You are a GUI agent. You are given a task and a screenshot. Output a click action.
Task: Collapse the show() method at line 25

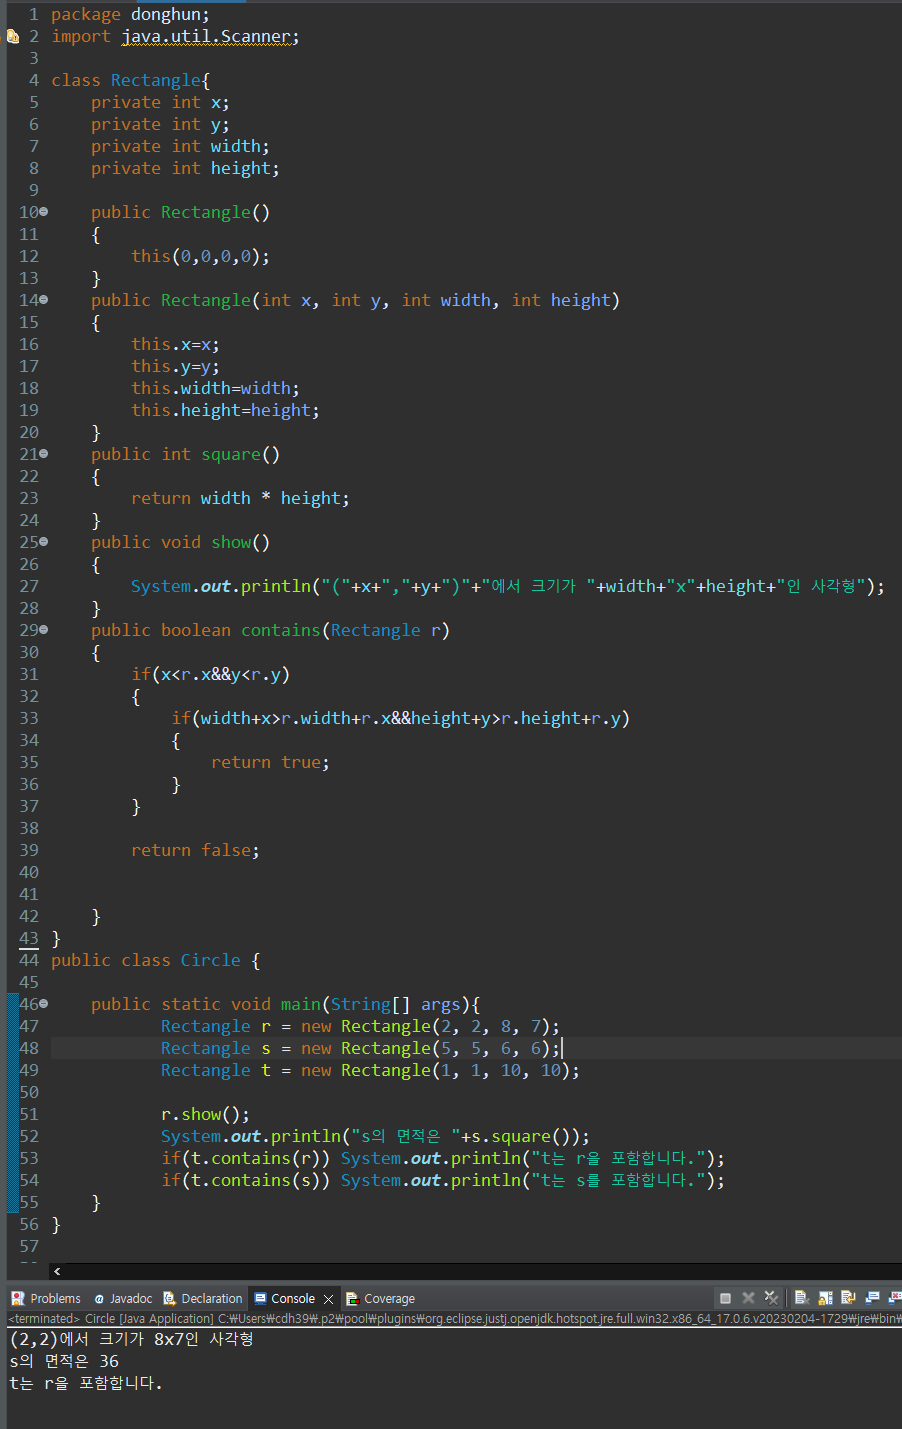[43, 542]
